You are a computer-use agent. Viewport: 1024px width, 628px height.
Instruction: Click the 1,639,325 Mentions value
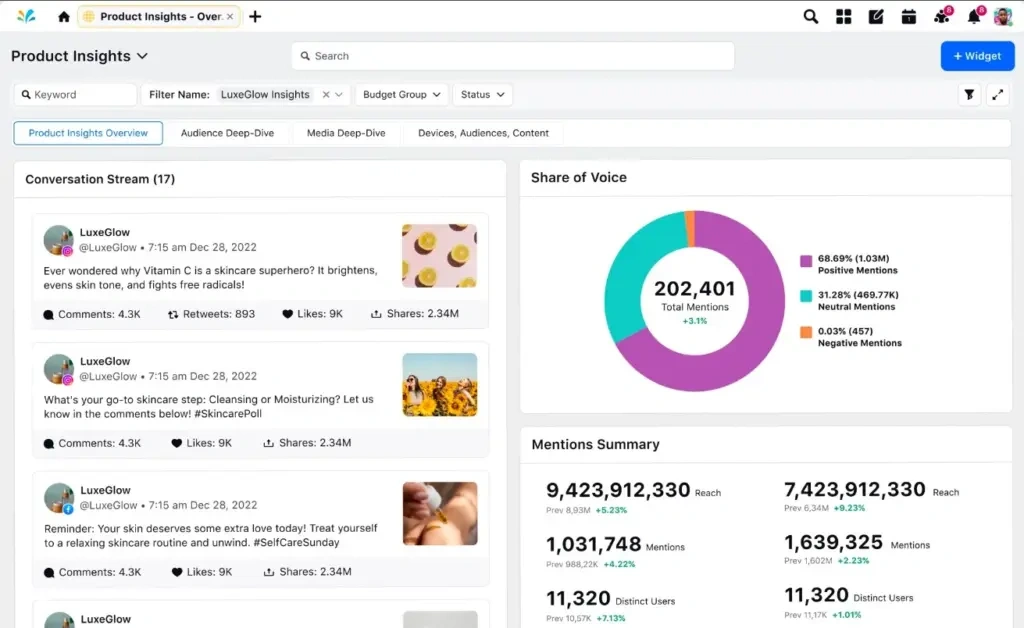click(x=833, y=542)
